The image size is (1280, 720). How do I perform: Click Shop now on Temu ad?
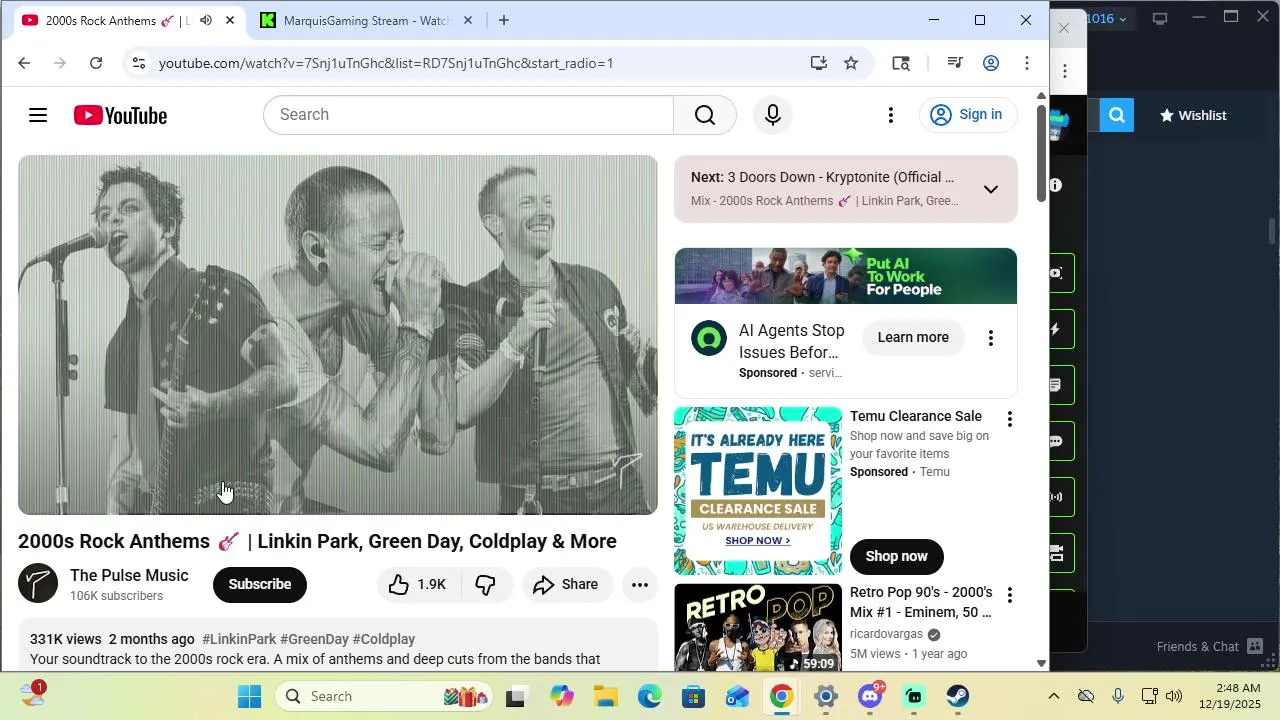(x=897, y=557)
